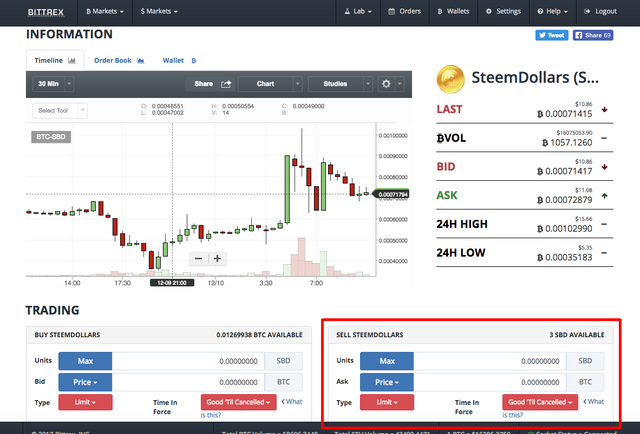The height and width of the screenshot is (434, 640).
Task: Click the current price marker on chart axis
Action: [391, 194]
